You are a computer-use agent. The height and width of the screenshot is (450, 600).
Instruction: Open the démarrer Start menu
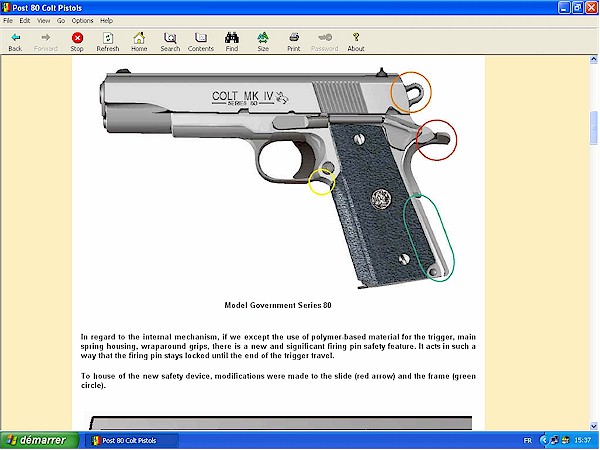click(39, 440)
